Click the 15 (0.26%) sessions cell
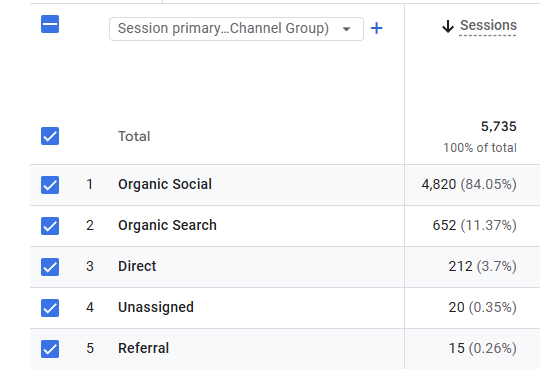This screenshot has height=387, width=540. [482, 348]
